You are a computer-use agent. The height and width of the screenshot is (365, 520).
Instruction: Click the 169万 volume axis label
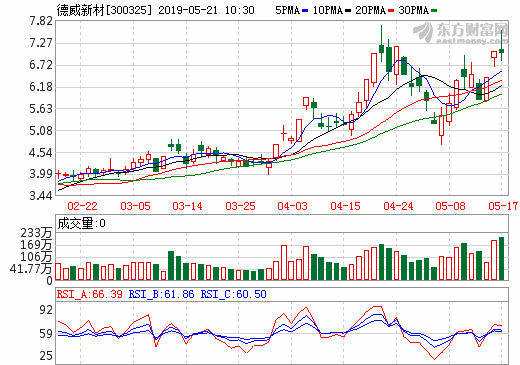click(36, 245)
